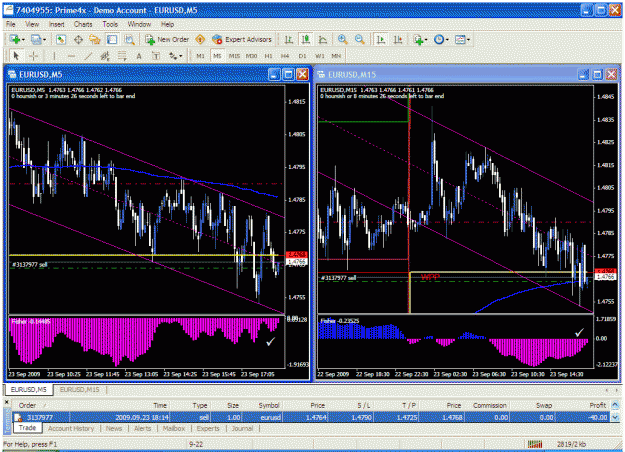Image resolution: width=625 pixels, height=452 pixels.
Task: Expand the Indicators dropdown arrow
Action: pos(426,39)
